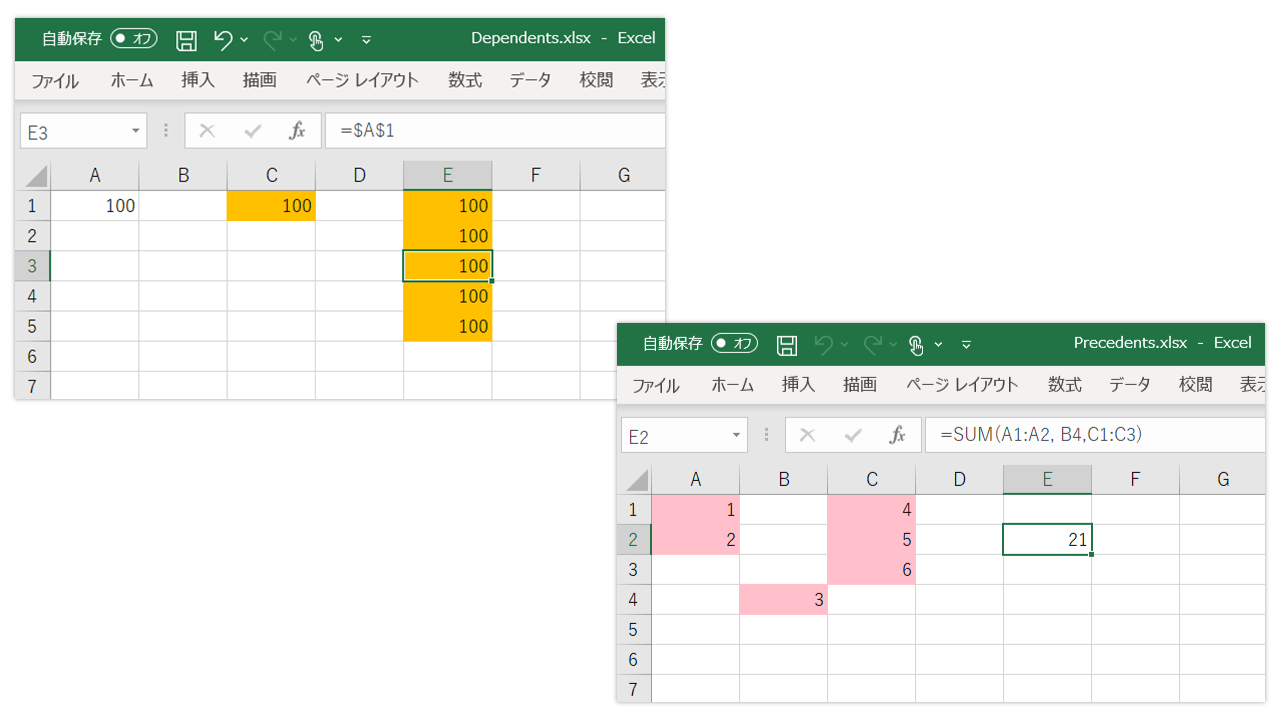Select row 5 header in Precedents.xlsx

(x=634, y=630)
